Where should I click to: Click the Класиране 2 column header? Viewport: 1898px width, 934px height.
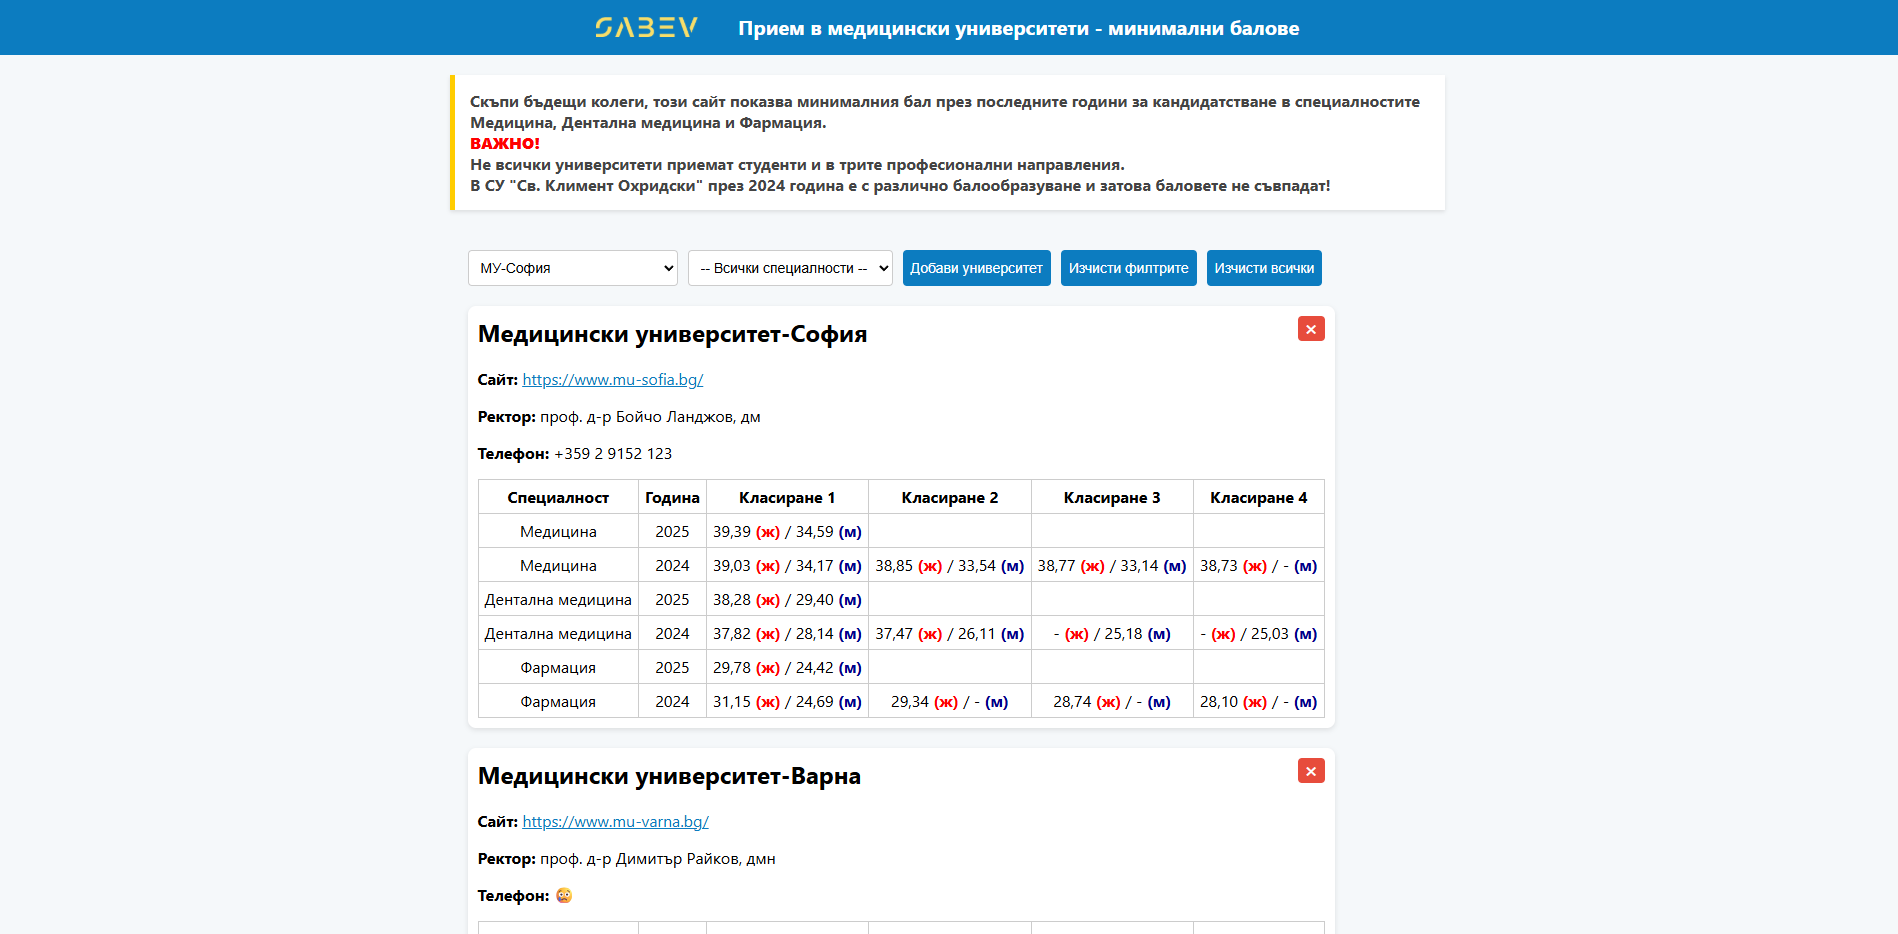click(949, 498)
